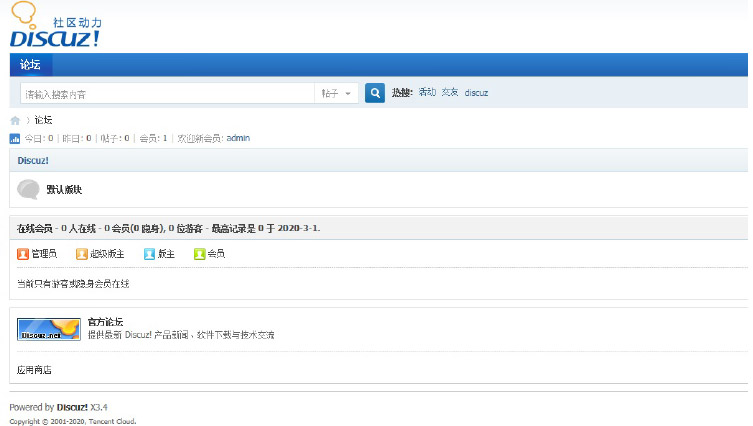Click the 默认版块 speech bubble icon
The image size is (753, 426).
(29, 189)
